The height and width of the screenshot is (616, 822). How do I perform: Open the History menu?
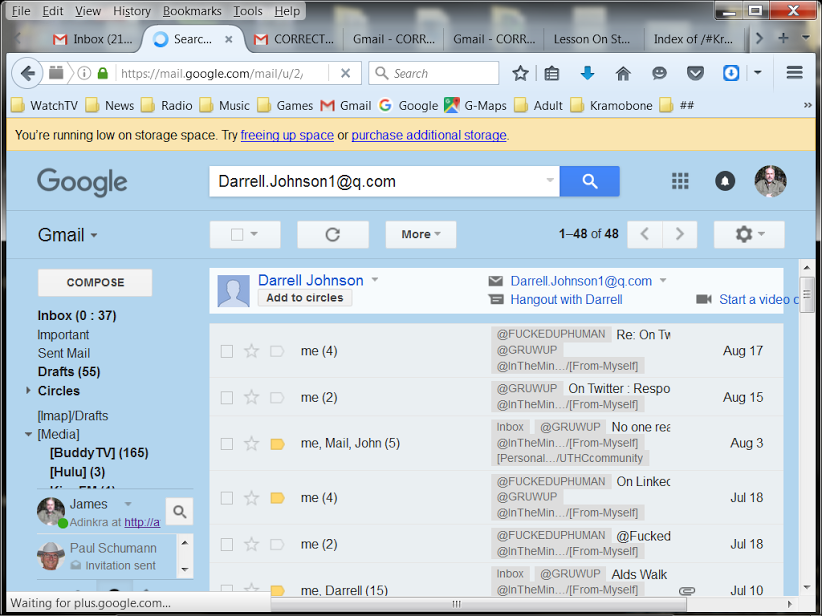pyautogui.click(x=132, y=10)
